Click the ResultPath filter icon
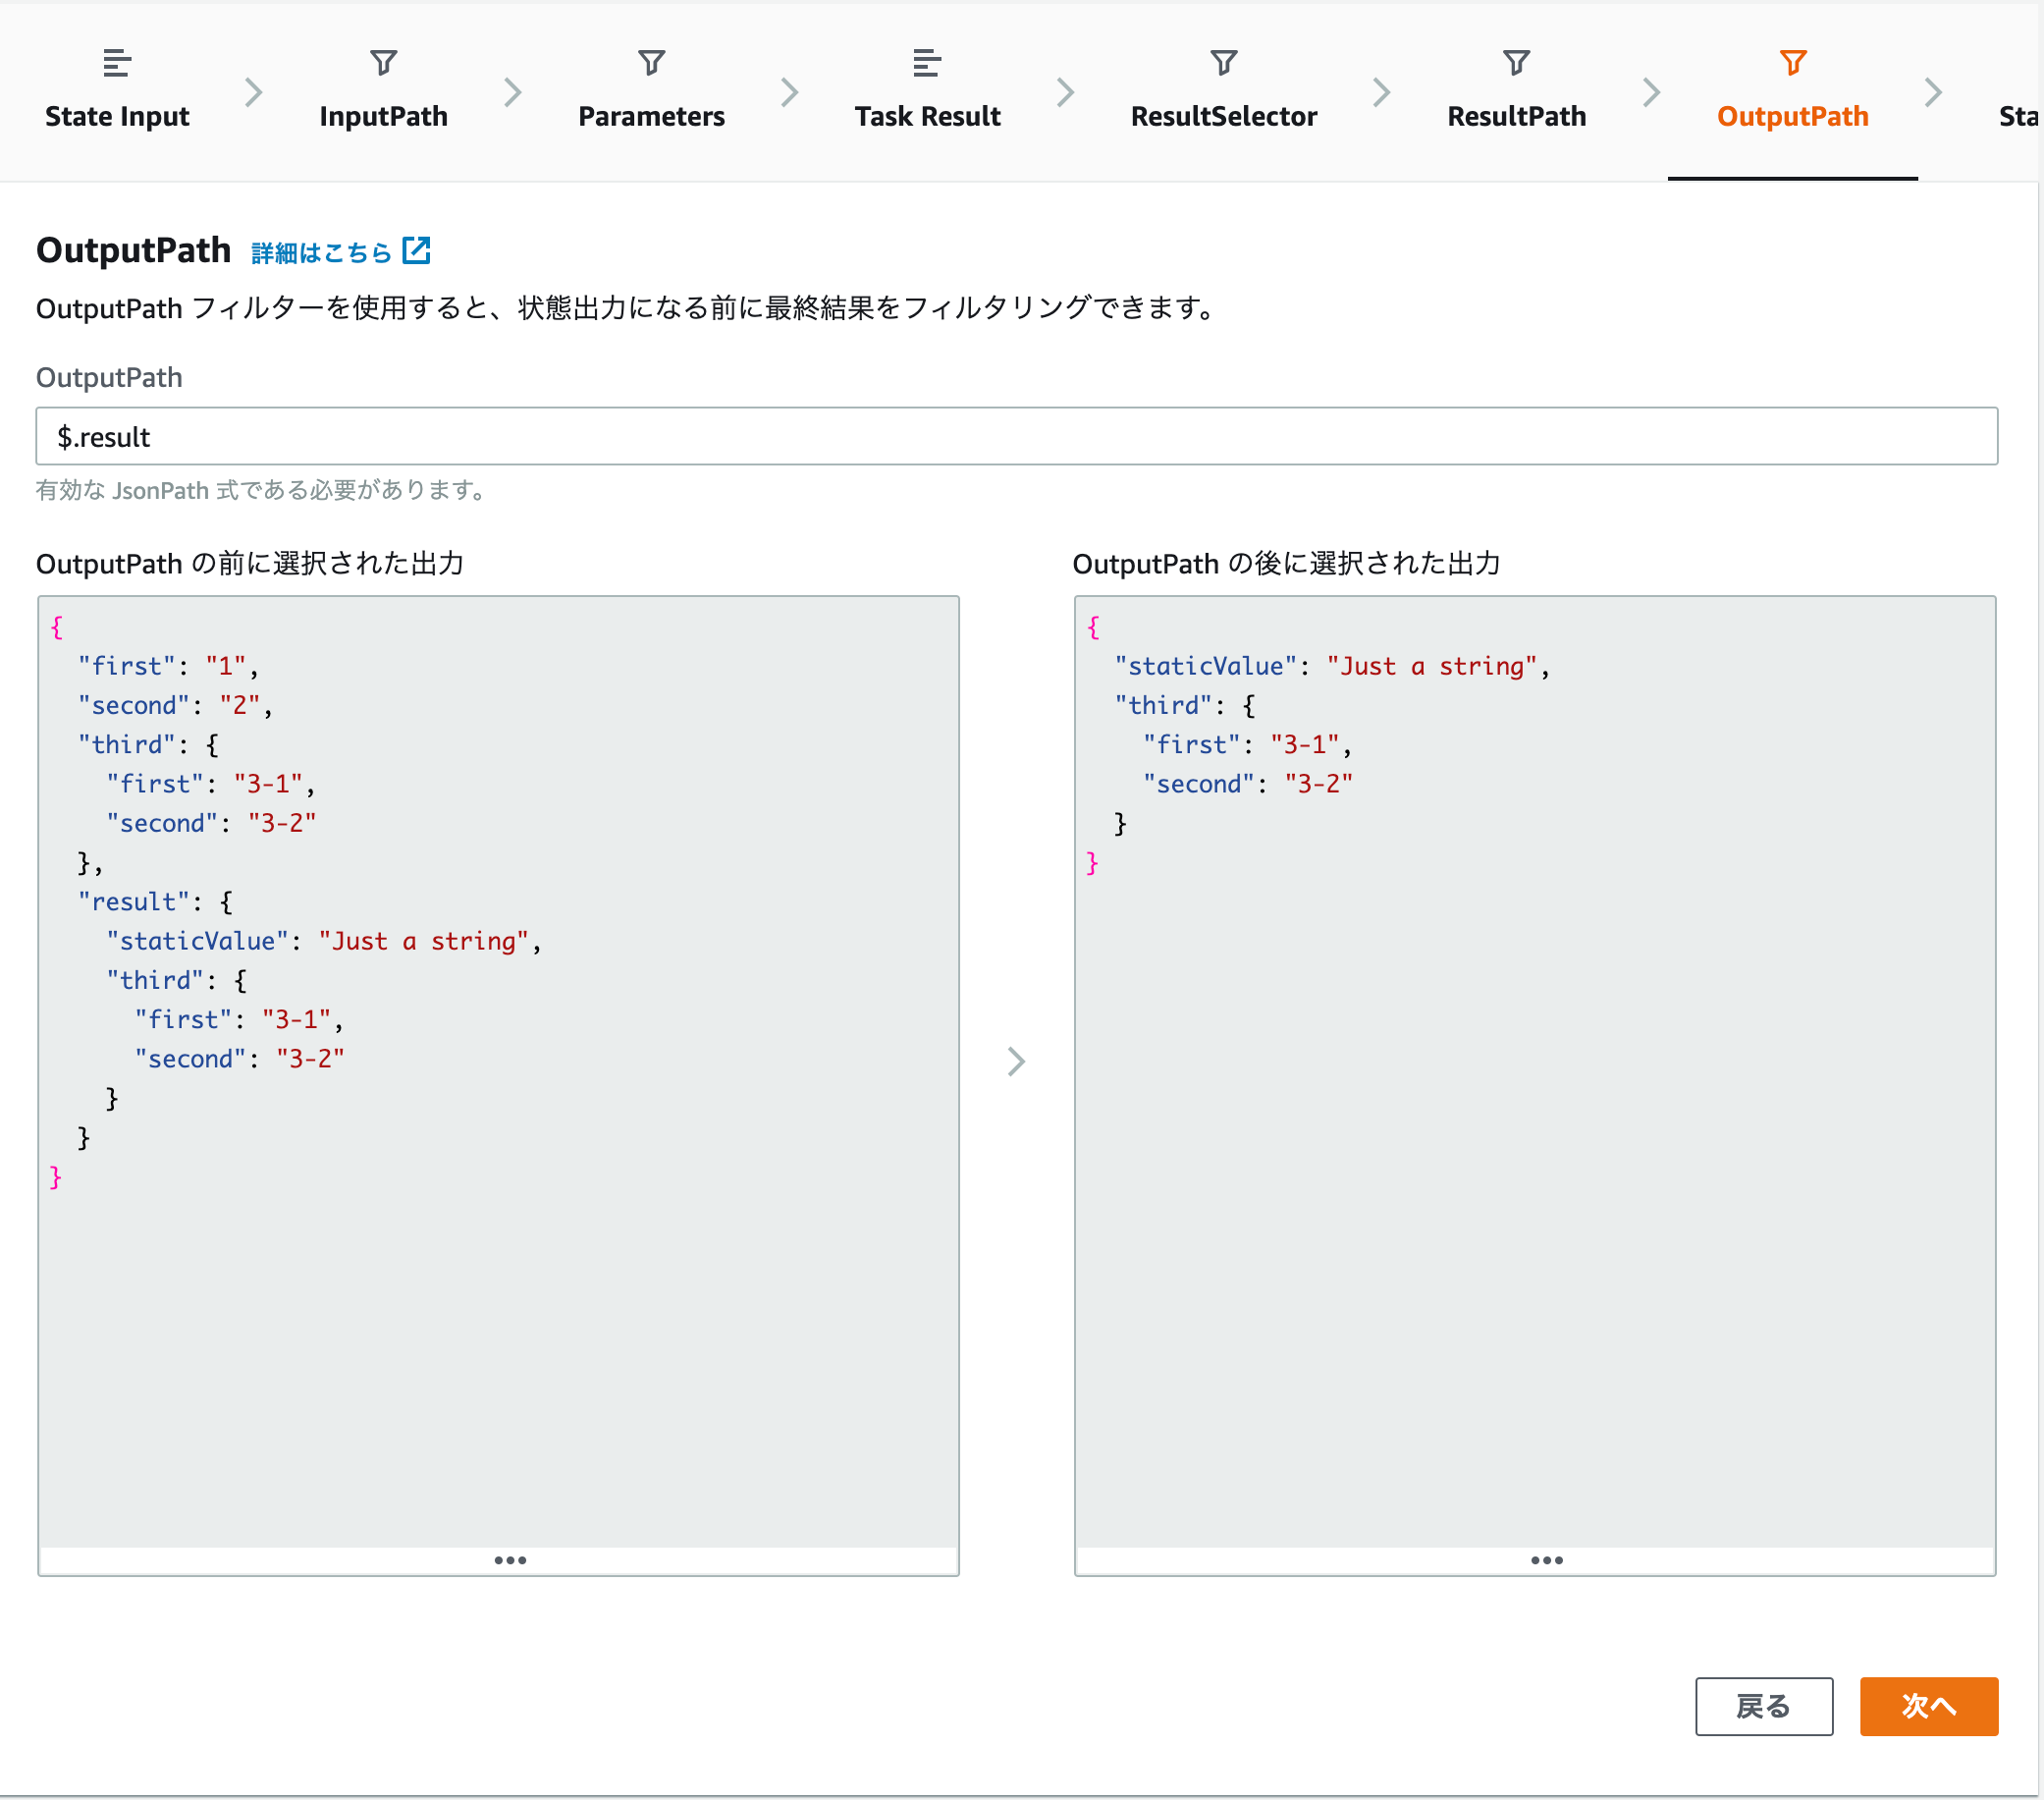 pos(1516,63)
